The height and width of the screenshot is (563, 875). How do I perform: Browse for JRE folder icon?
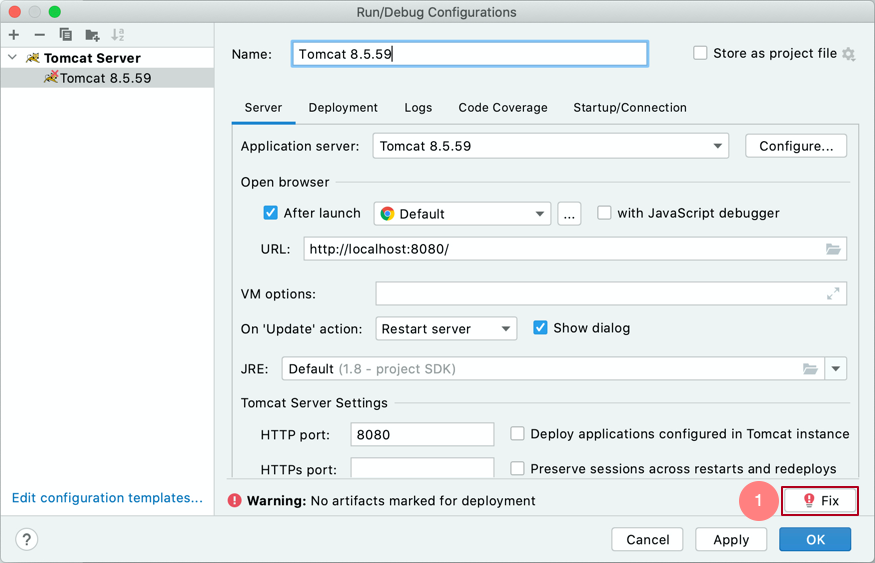pyautogui.click(x=810, y=369)
